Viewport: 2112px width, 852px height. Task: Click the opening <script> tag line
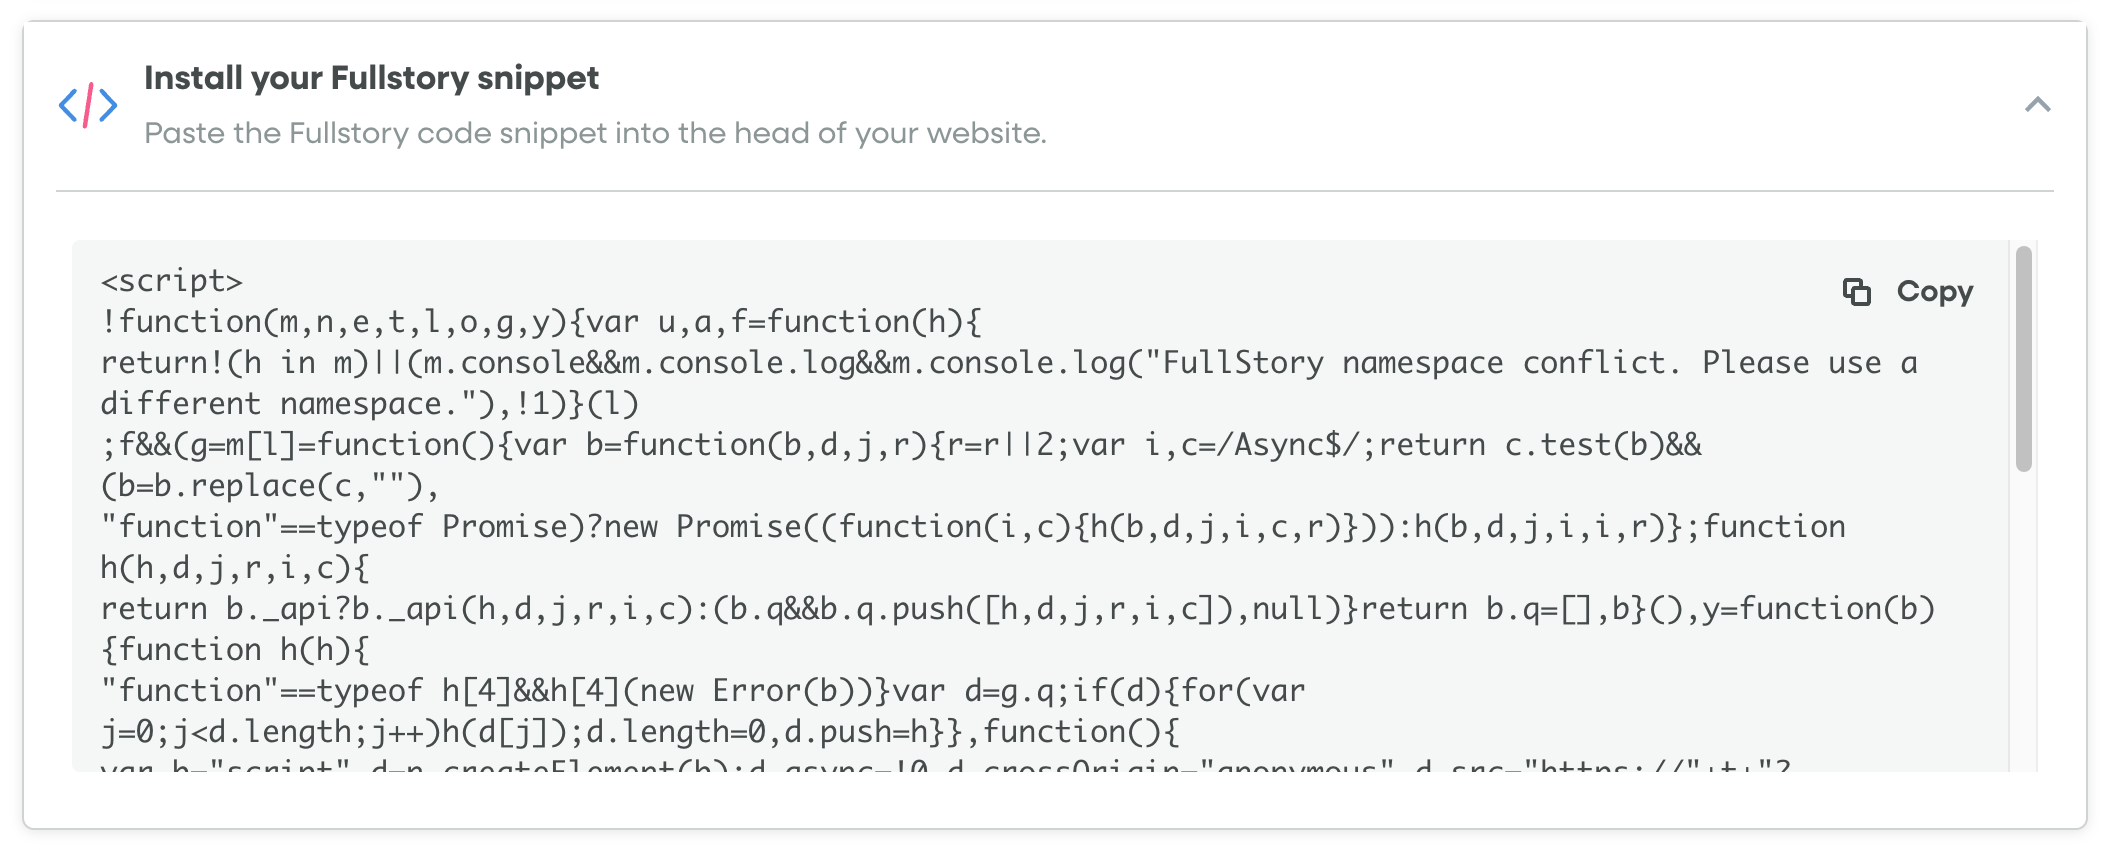[172, 281]
